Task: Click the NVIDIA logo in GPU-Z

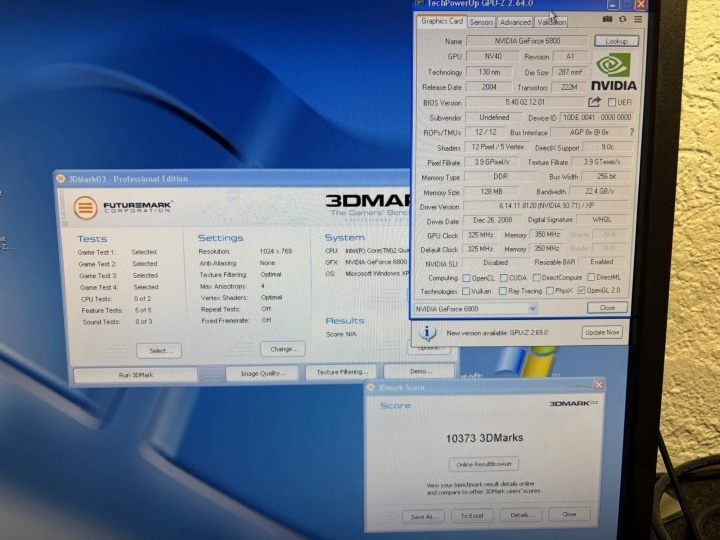Action: click(613, 72)
